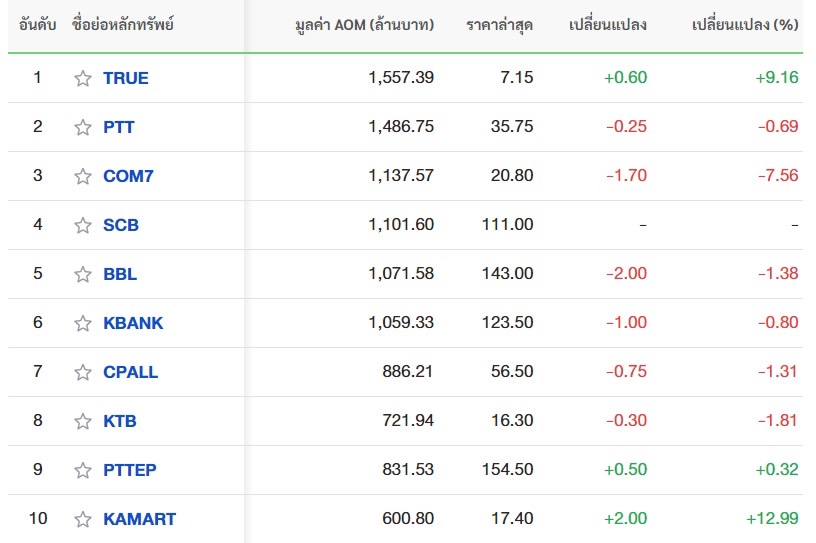Mark CPALL as favorite with star
The width and height of the screenshot is (816, 543).
(x=83, y=372)
